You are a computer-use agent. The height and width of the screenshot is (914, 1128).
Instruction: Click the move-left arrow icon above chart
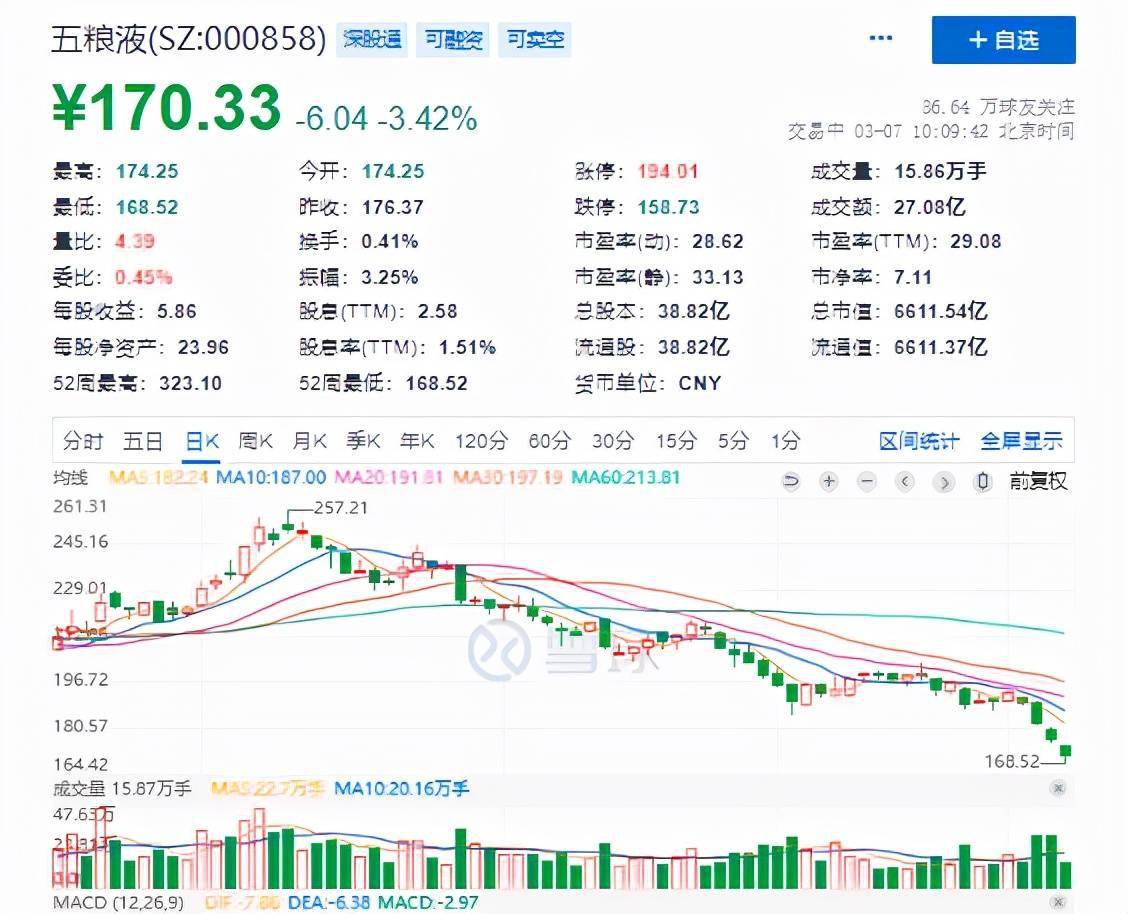(905, 481)
